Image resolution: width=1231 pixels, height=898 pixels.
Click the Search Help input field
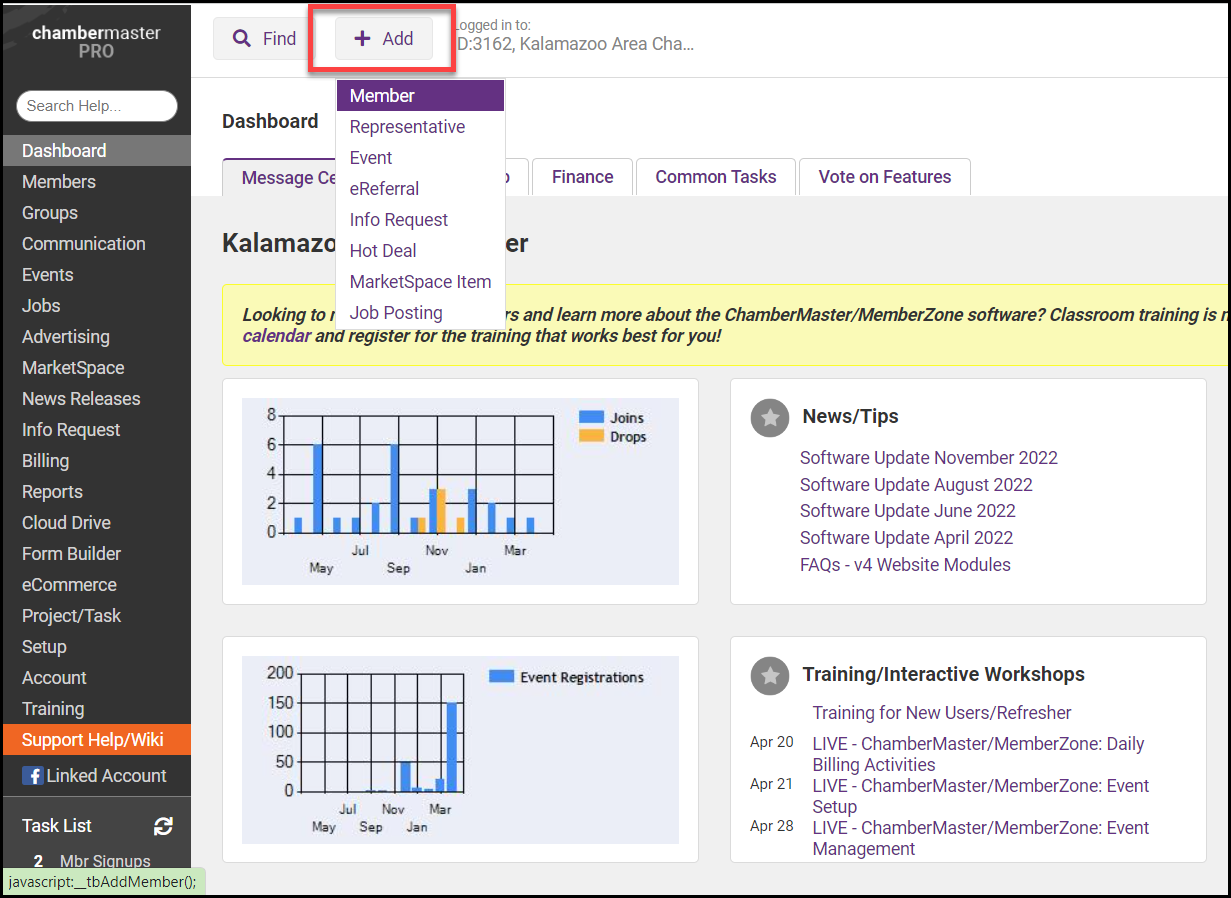click(x=96, y=106)
